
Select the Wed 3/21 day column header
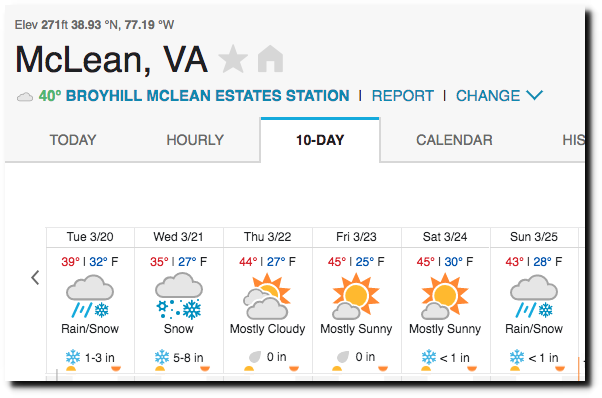tap(179, 237)
